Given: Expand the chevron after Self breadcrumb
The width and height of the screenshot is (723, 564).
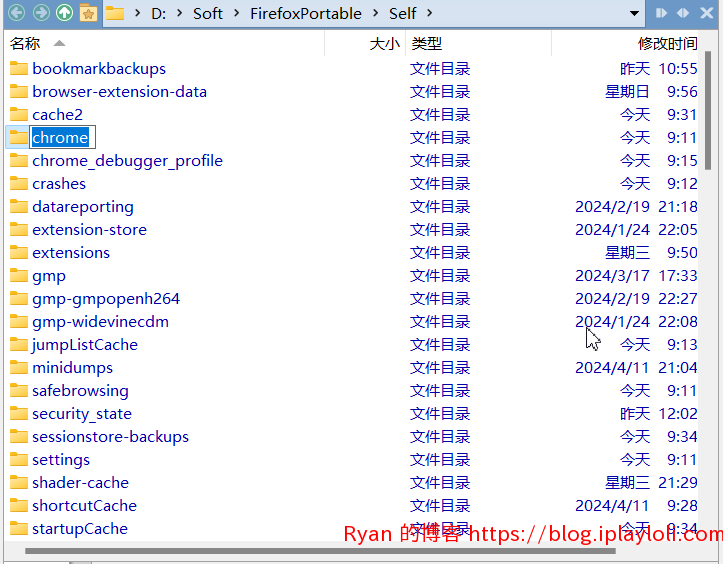Looking at the screenshot, I should point(430,13).
